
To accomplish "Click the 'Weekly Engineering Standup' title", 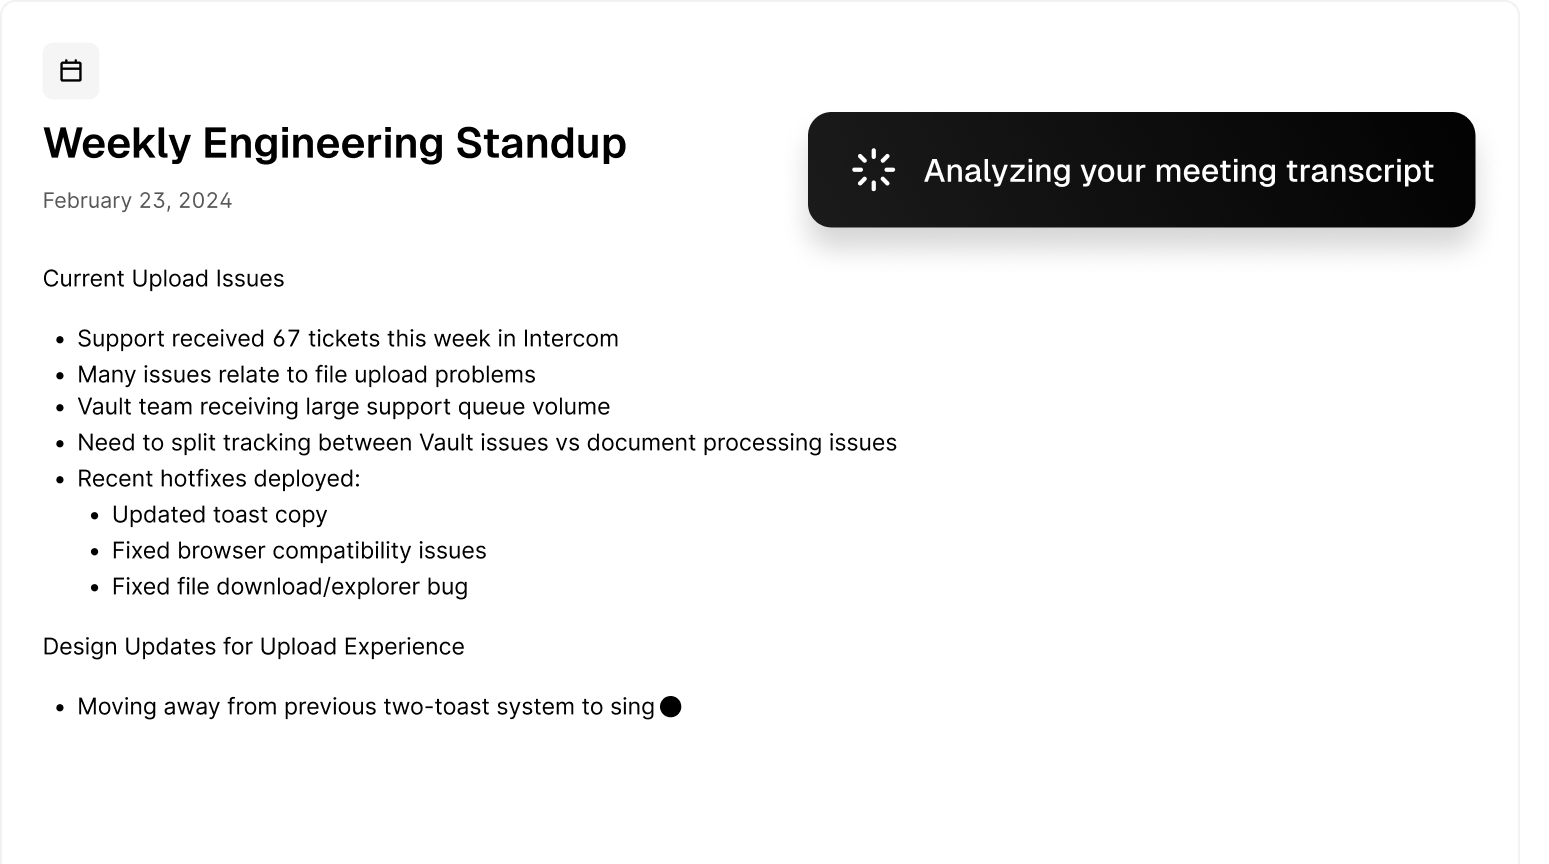I will pos(334,143).
